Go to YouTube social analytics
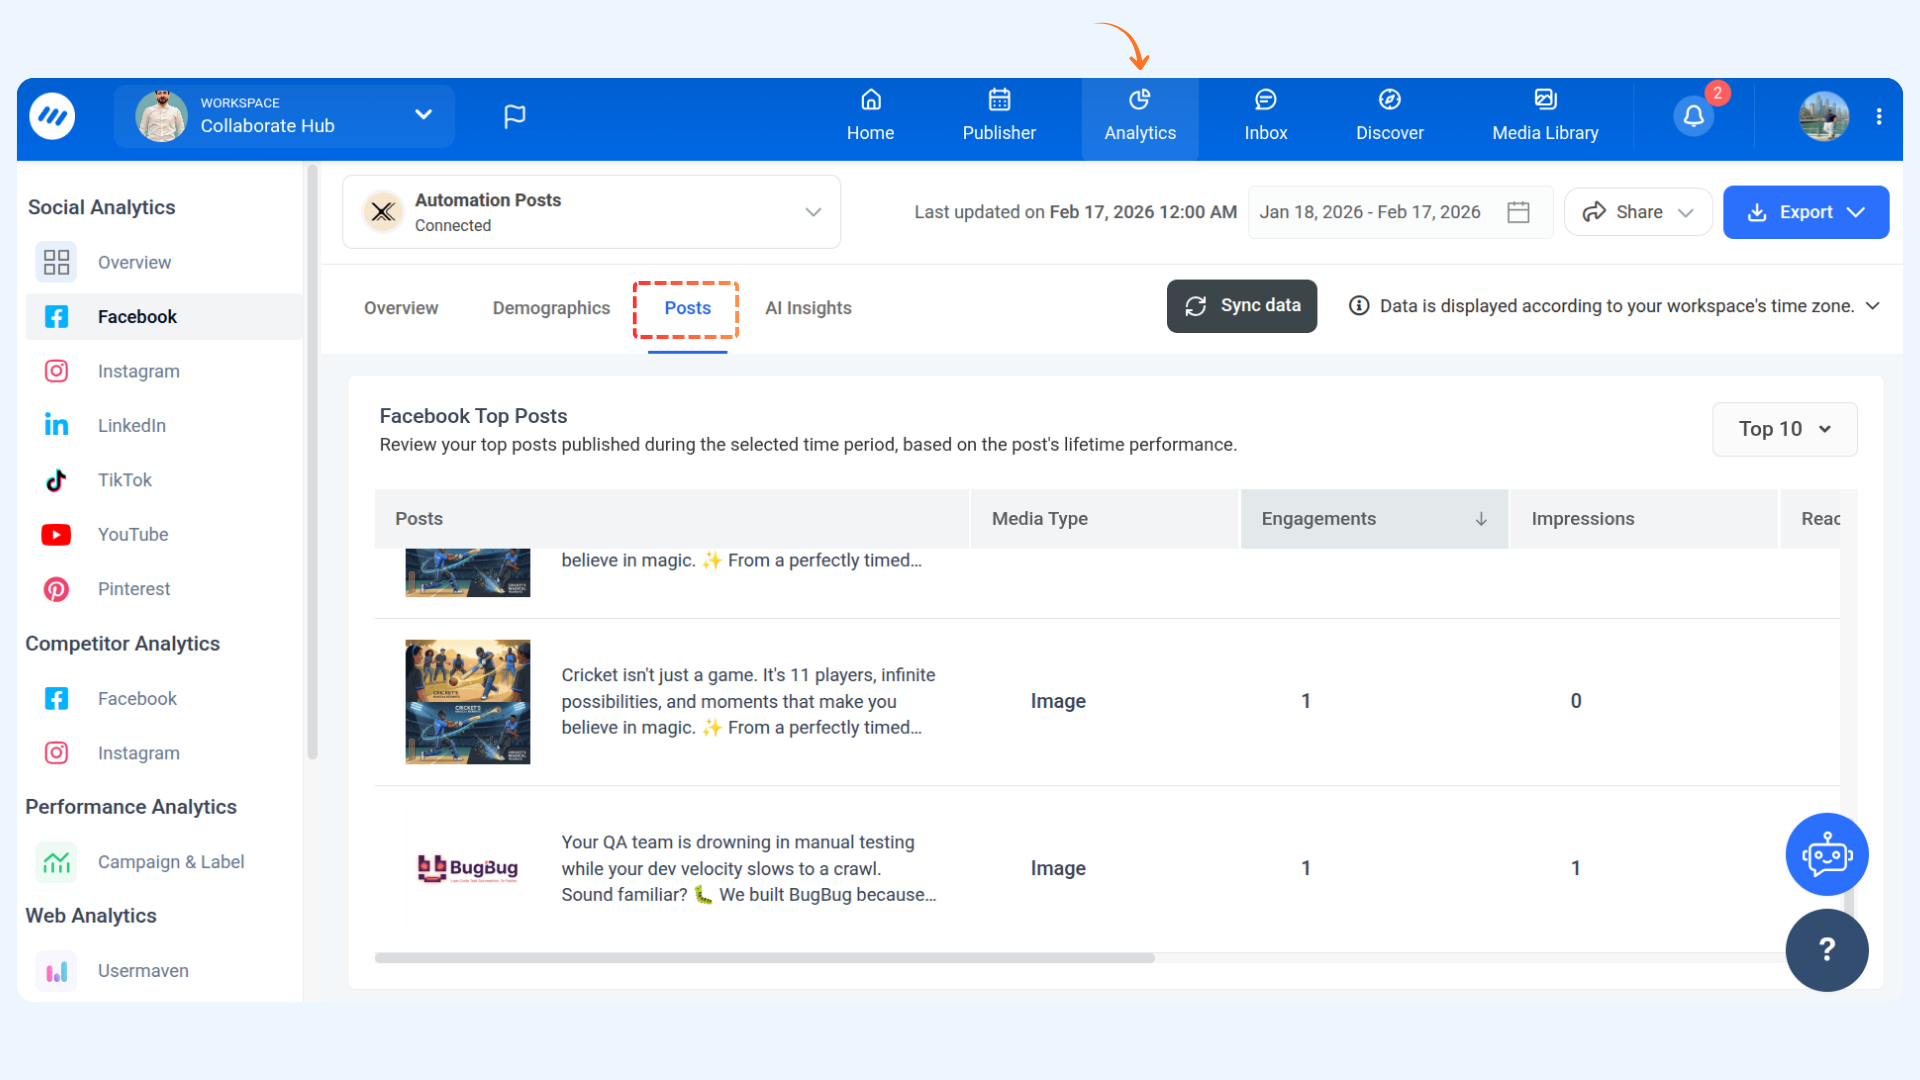This screenshot has height=1080, width=1920. pyautogui.click(x=132, y=534)
